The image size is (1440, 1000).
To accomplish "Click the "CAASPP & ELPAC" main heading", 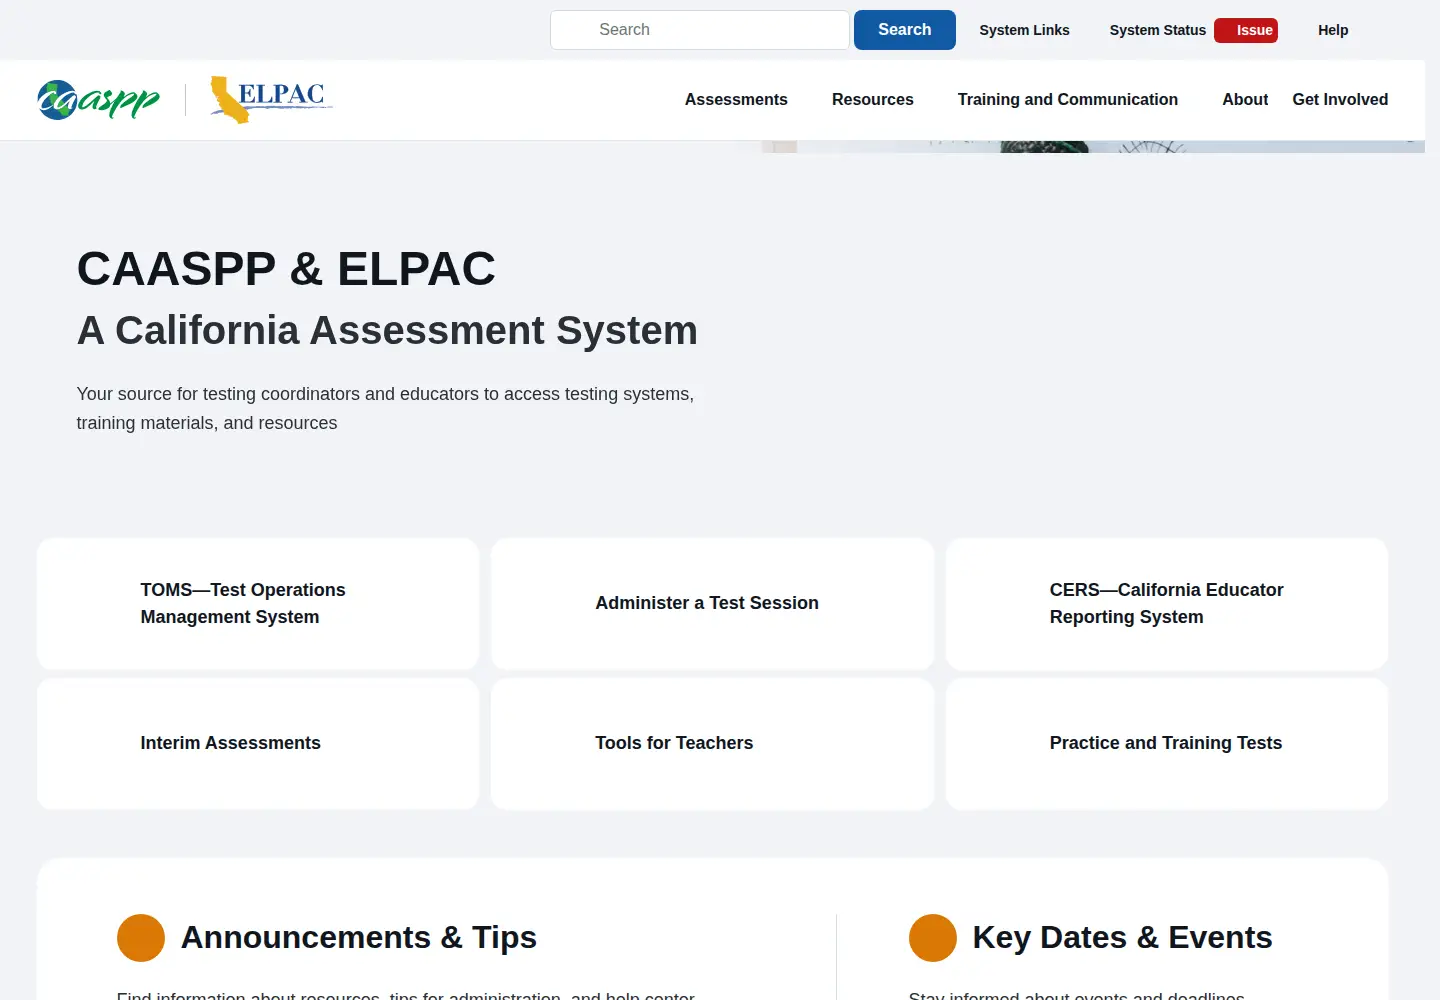I will point(286,269).
